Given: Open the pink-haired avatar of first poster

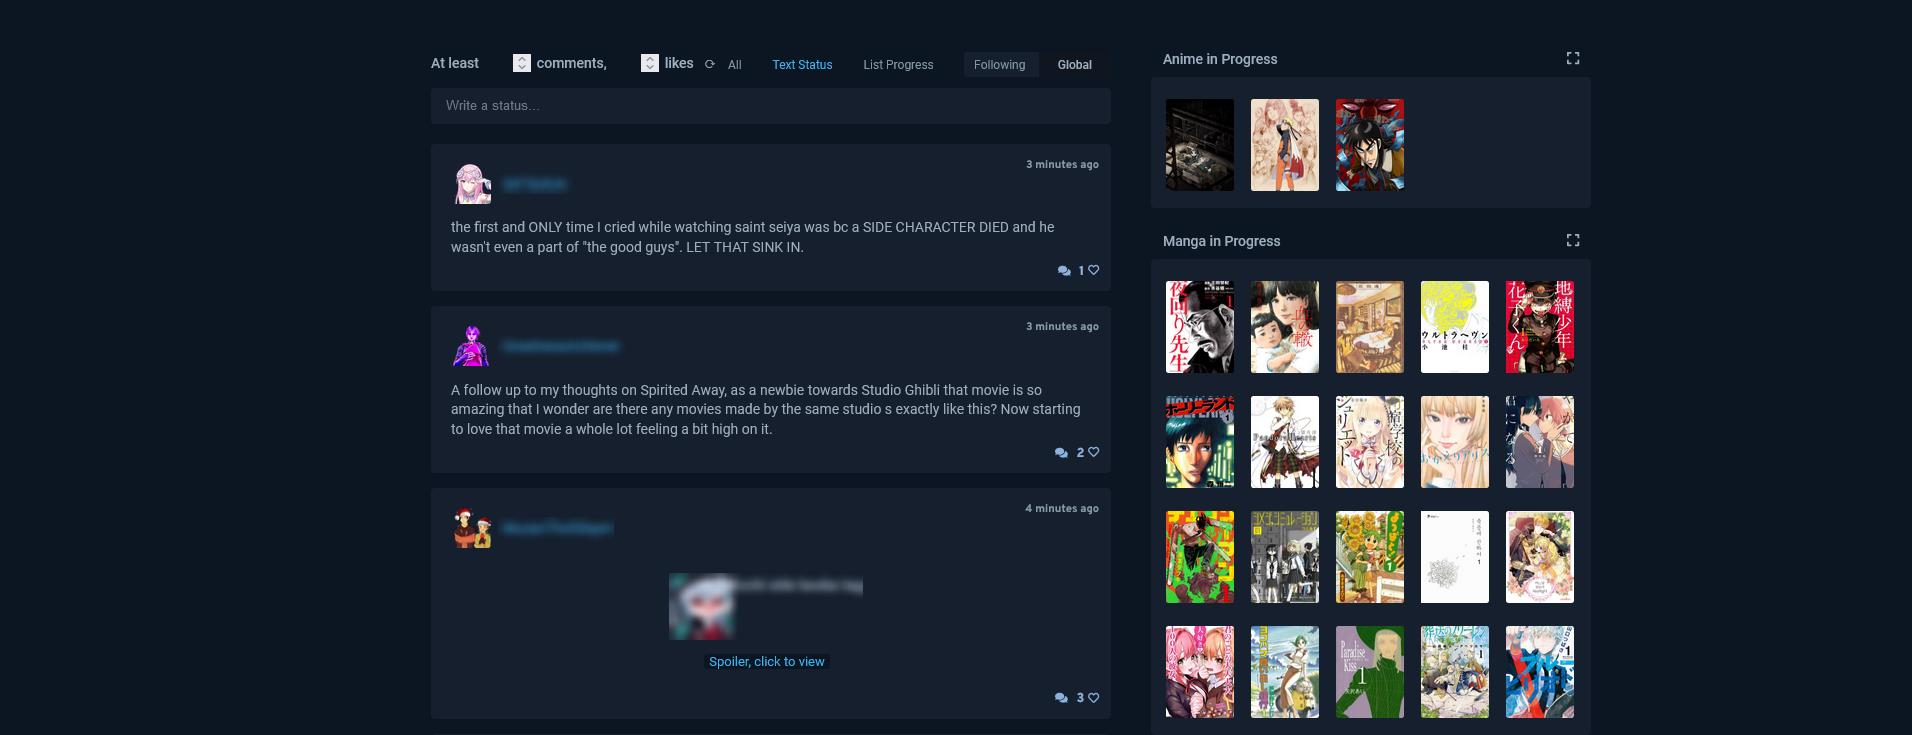Looking at the screenshot, I should tap(472, 184).
